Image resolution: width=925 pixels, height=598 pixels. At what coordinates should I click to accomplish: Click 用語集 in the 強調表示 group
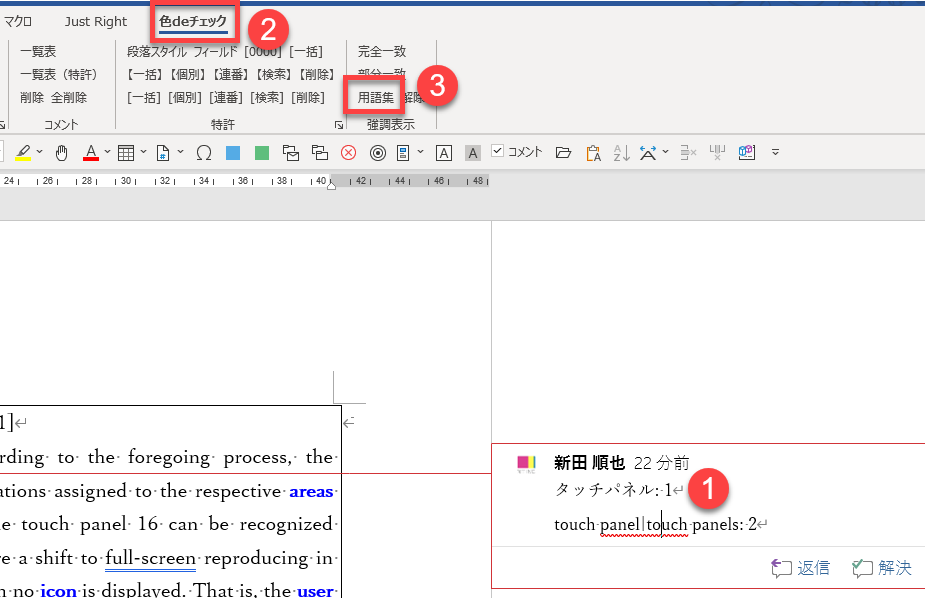[x=376, y=98]
